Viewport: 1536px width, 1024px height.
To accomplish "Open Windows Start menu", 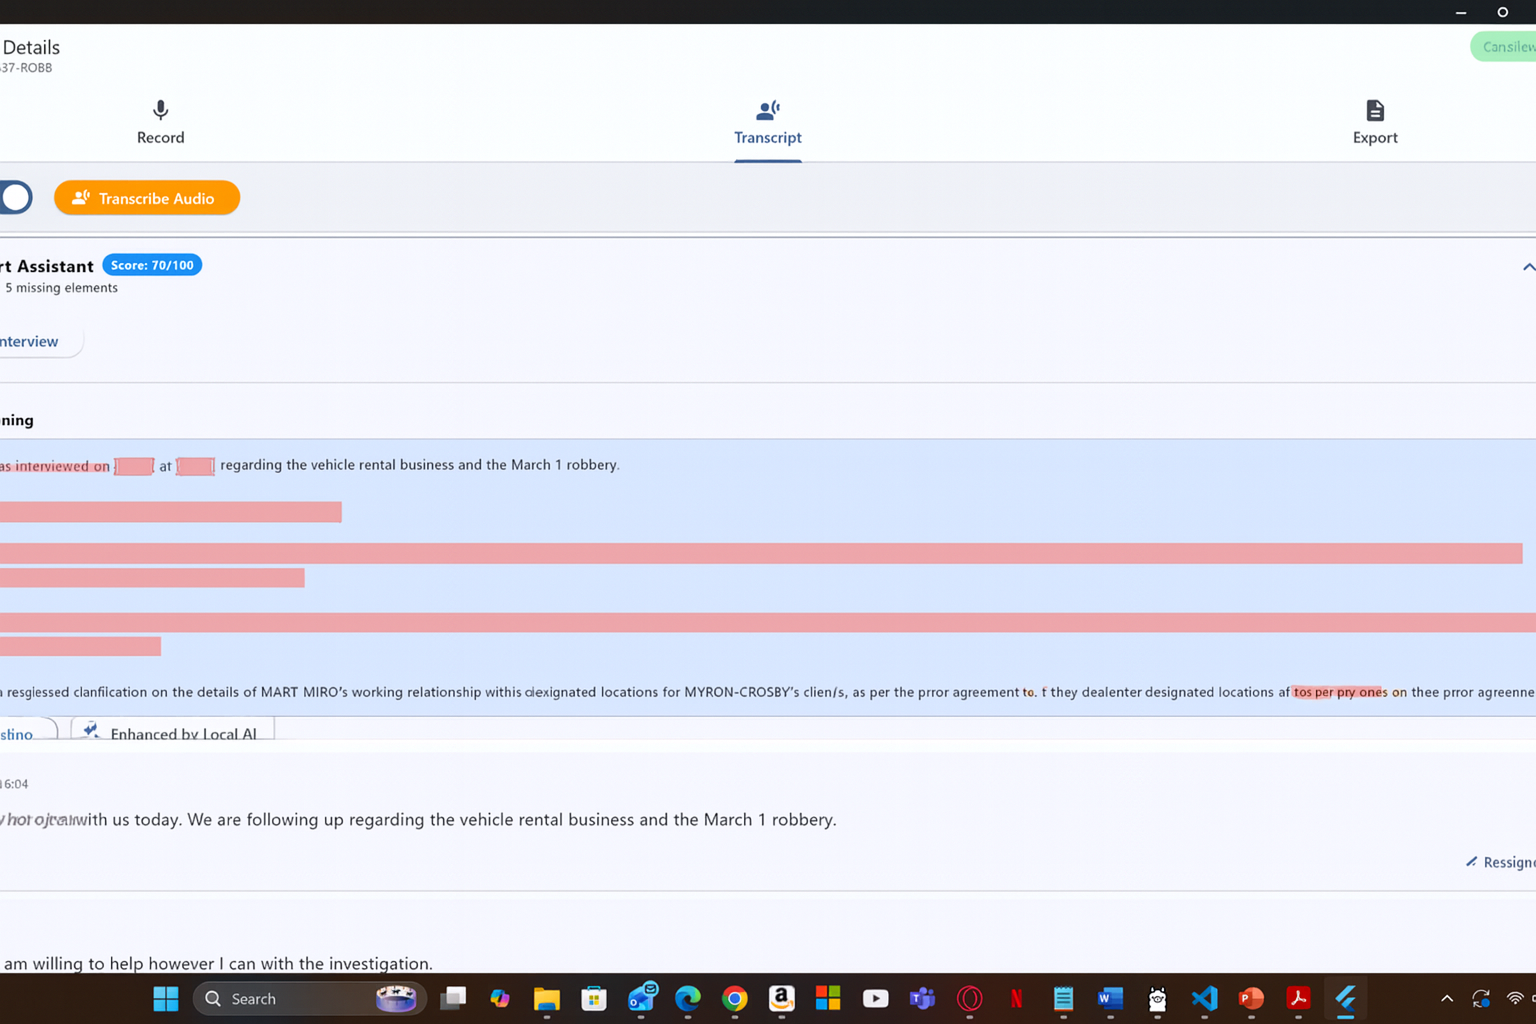I will pyautogui.click(x=166, y=998).
